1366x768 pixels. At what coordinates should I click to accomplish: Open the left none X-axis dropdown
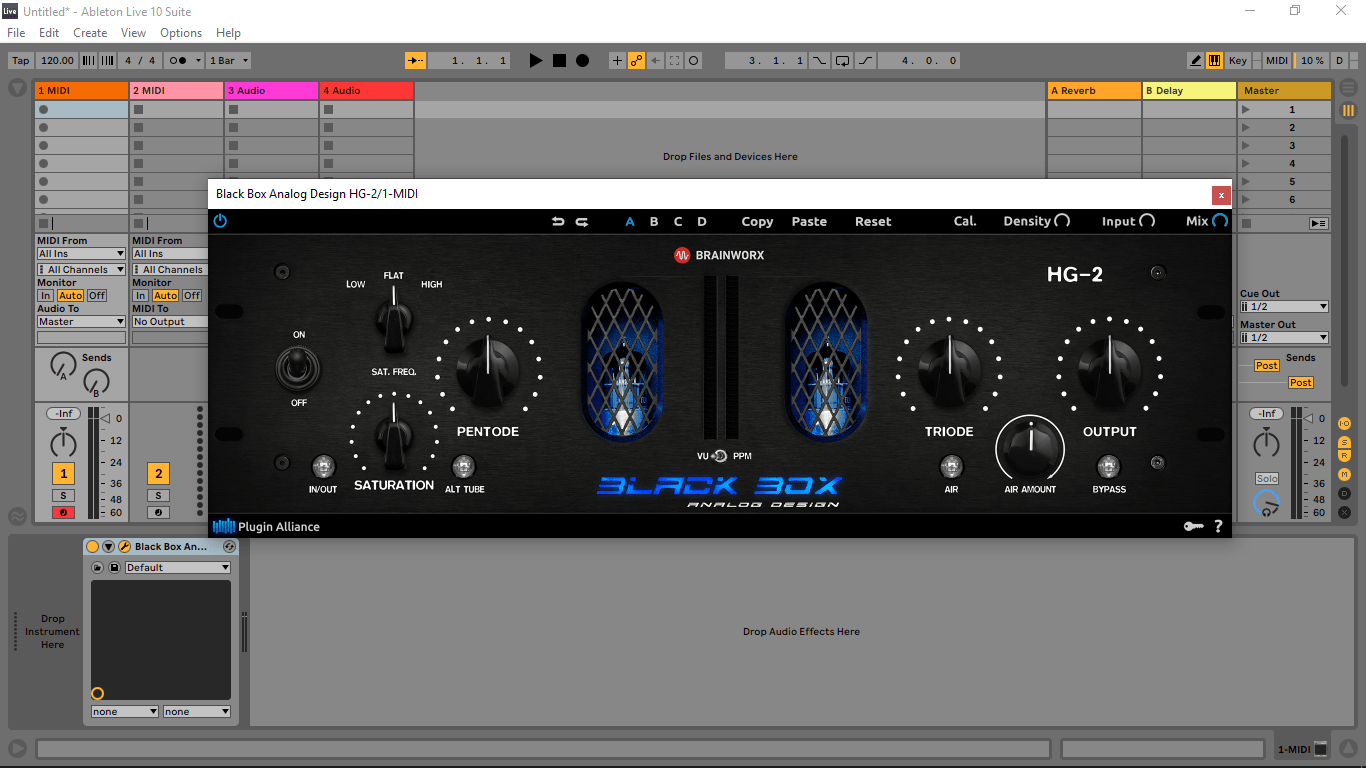tap(125, 712)
